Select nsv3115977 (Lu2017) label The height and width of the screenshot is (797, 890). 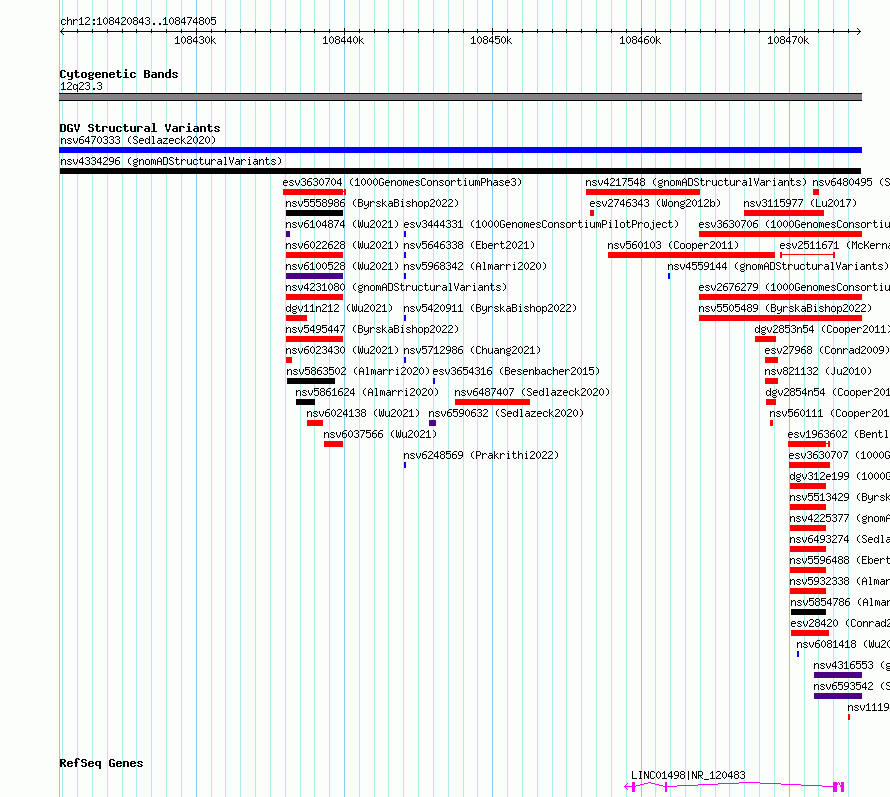click(800, 203)
